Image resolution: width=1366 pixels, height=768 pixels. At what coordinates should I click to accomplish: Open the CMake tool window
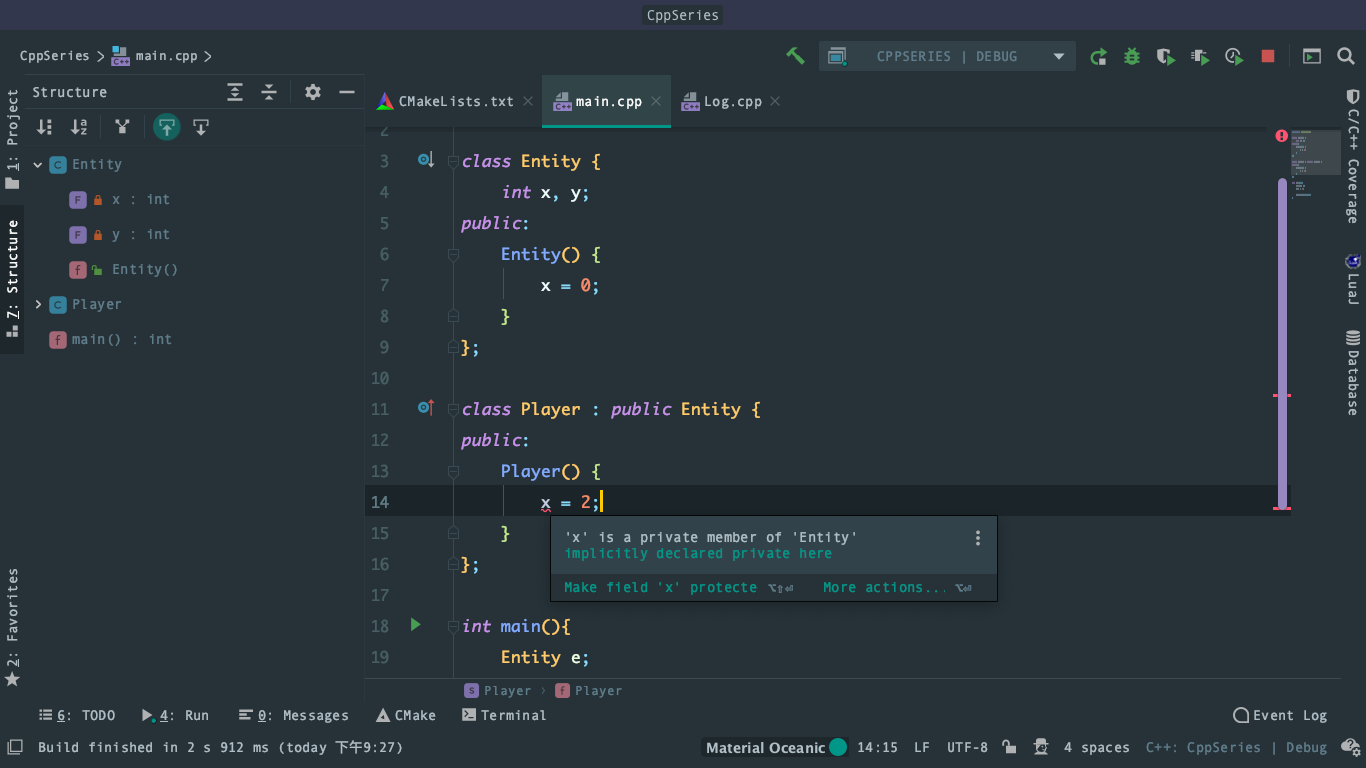(406, 716)
